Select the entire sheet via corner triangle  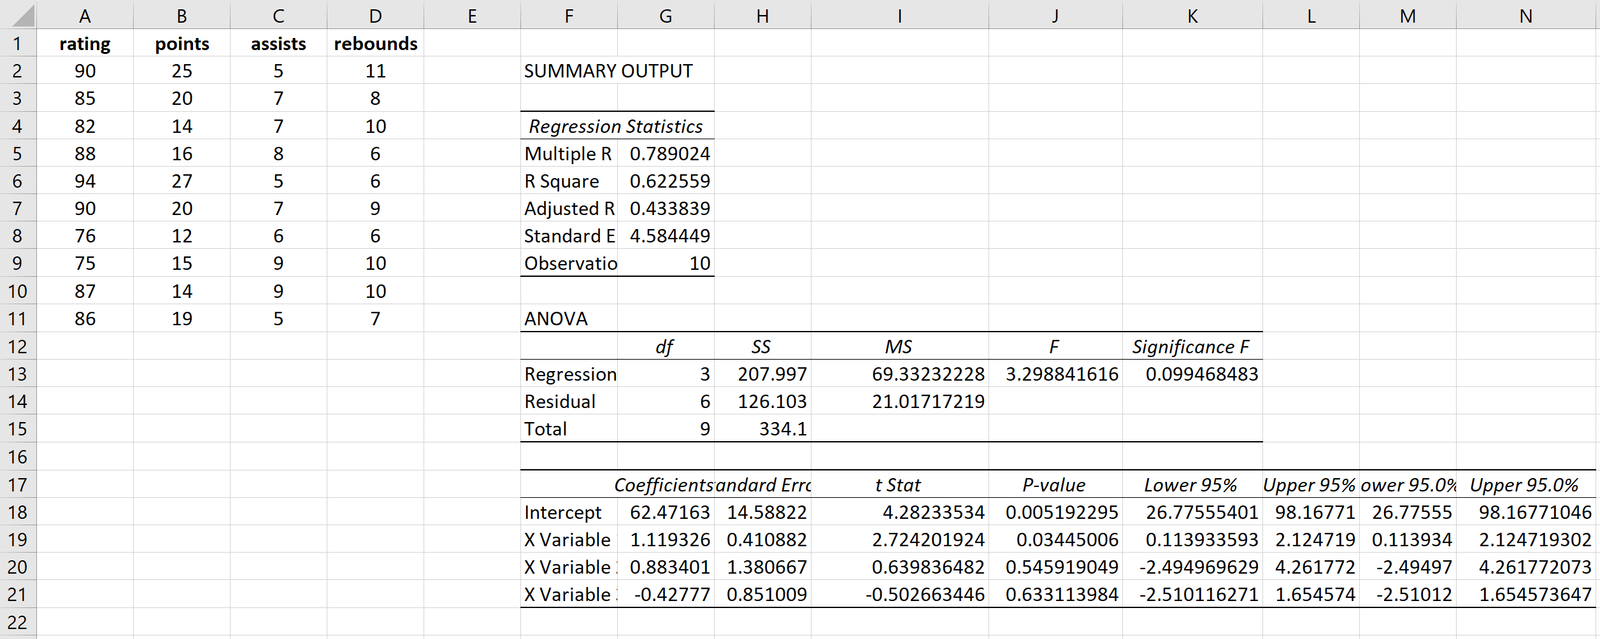pyautogui.click(x=18, y=15)
